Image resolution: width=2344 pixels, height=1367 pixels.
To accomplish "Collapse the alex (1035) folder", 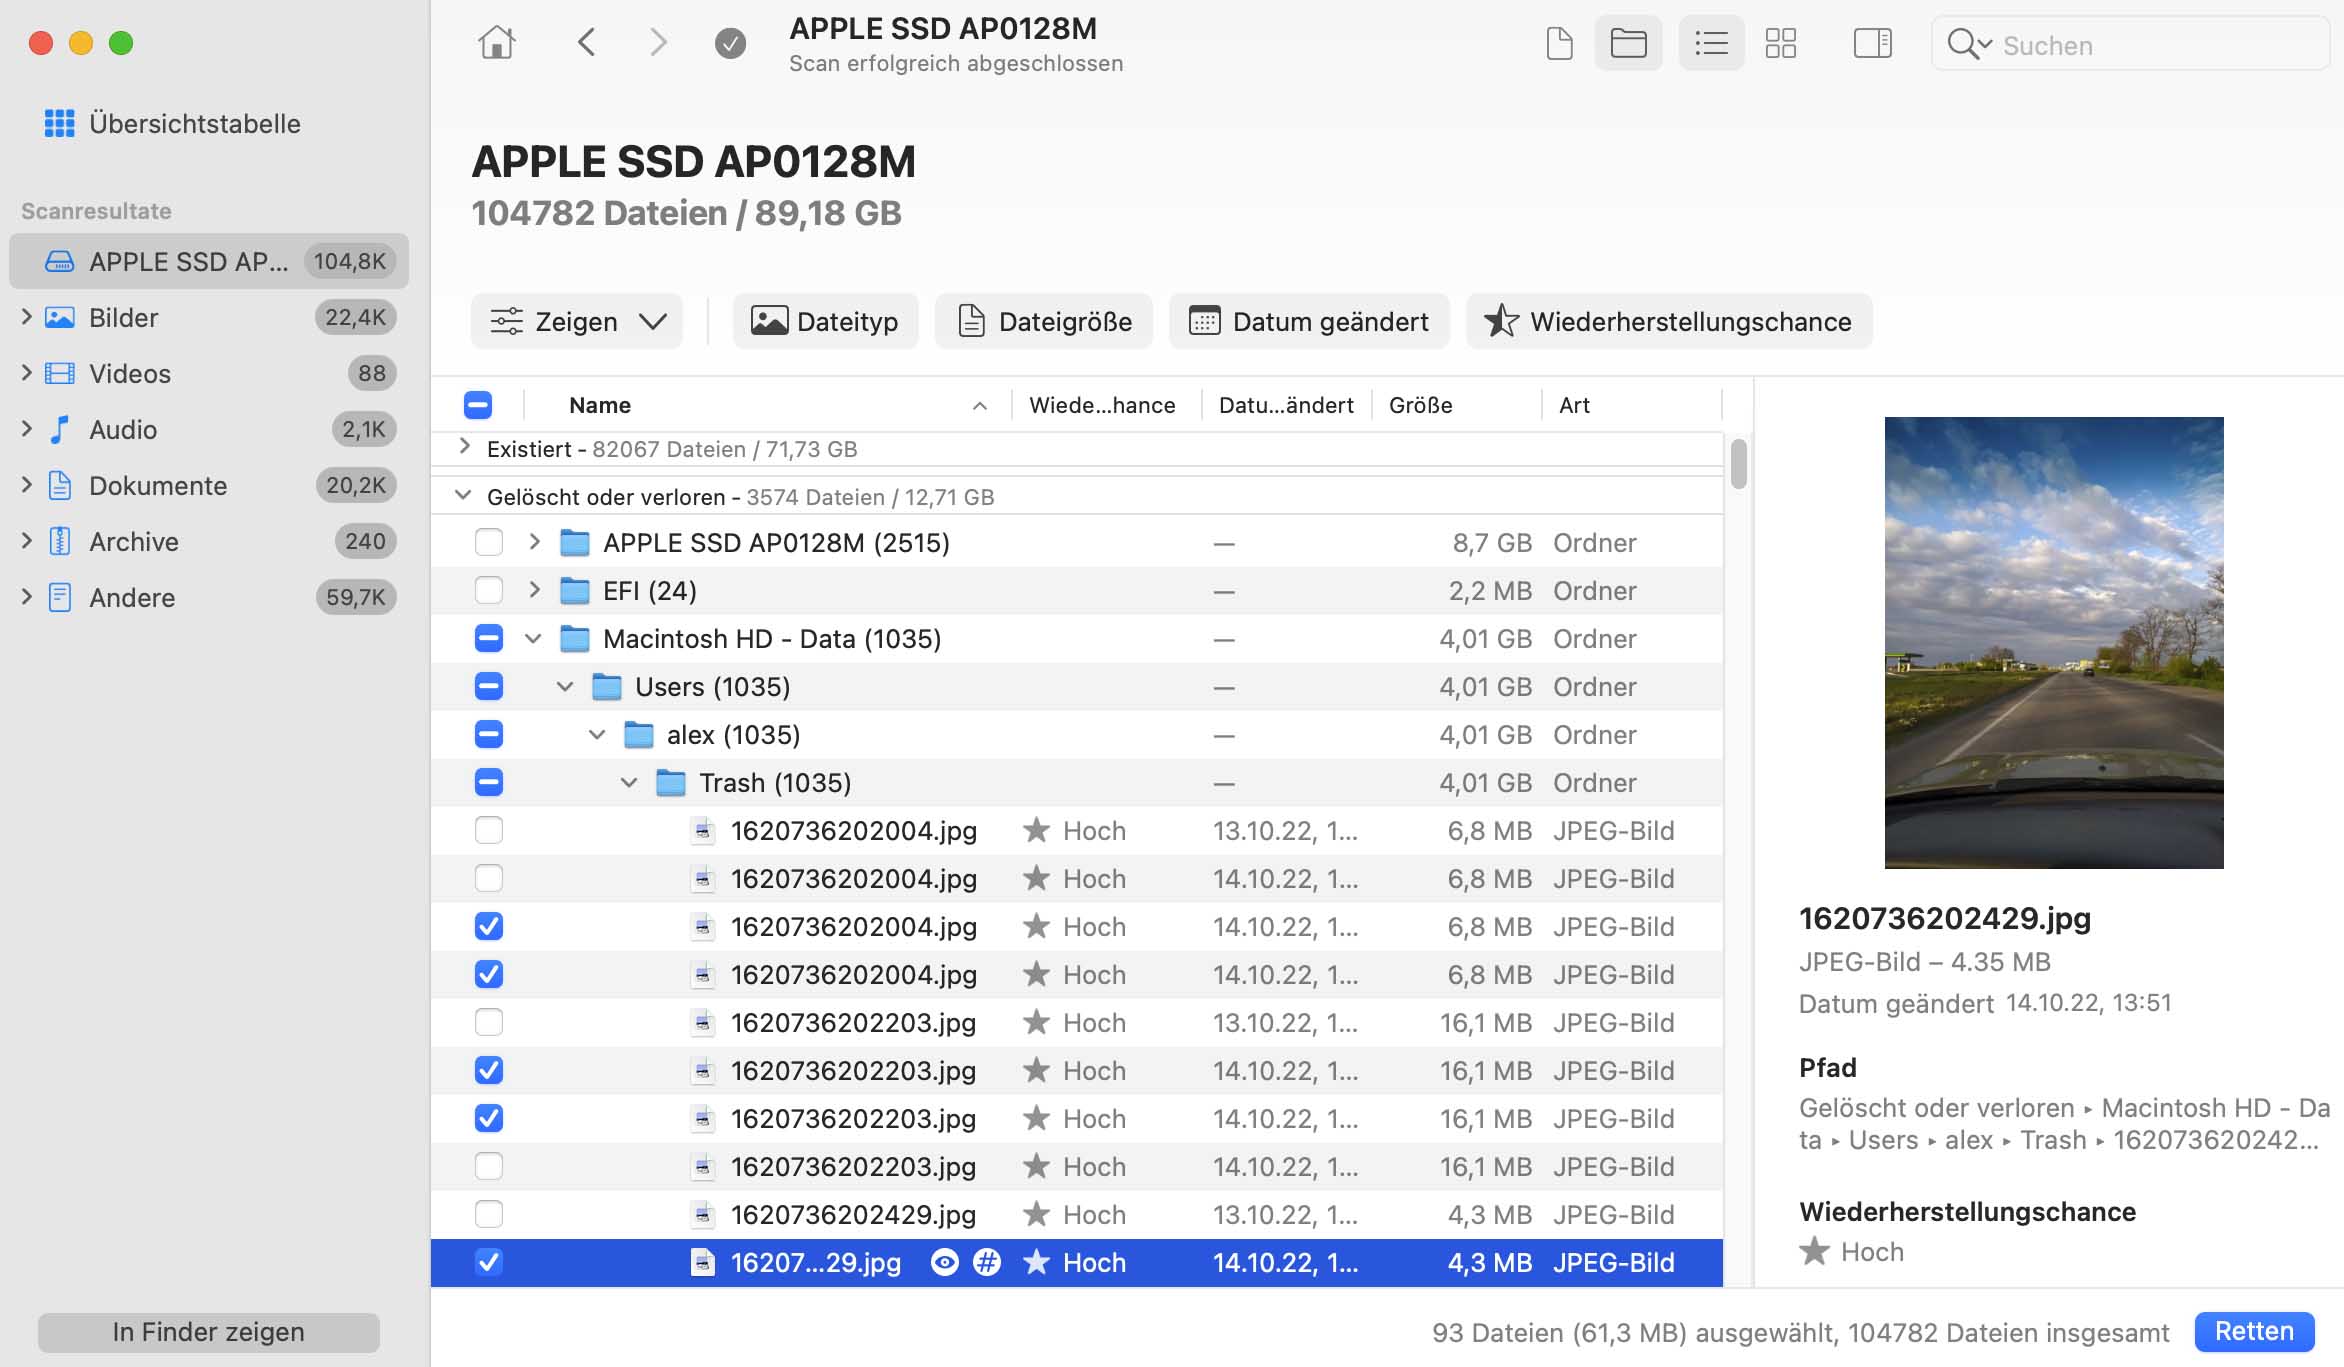I will click(597, 735).
